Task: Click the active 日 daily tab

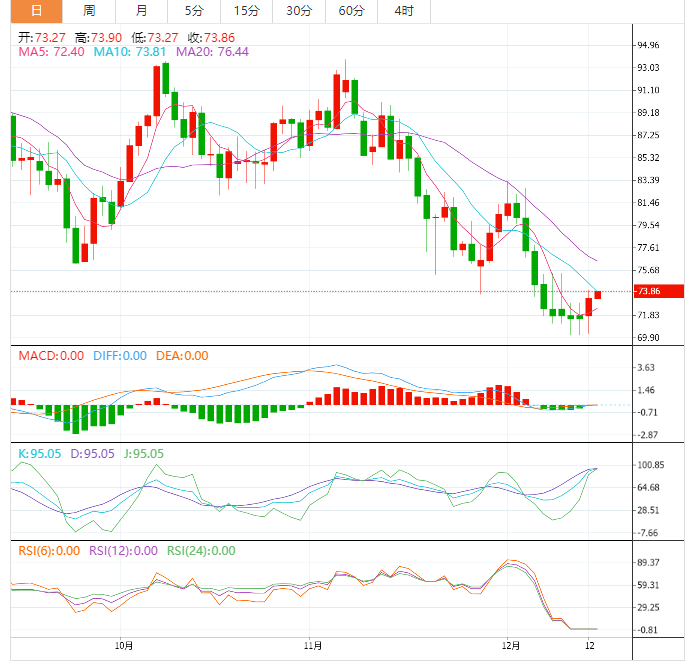Action: 36,11
